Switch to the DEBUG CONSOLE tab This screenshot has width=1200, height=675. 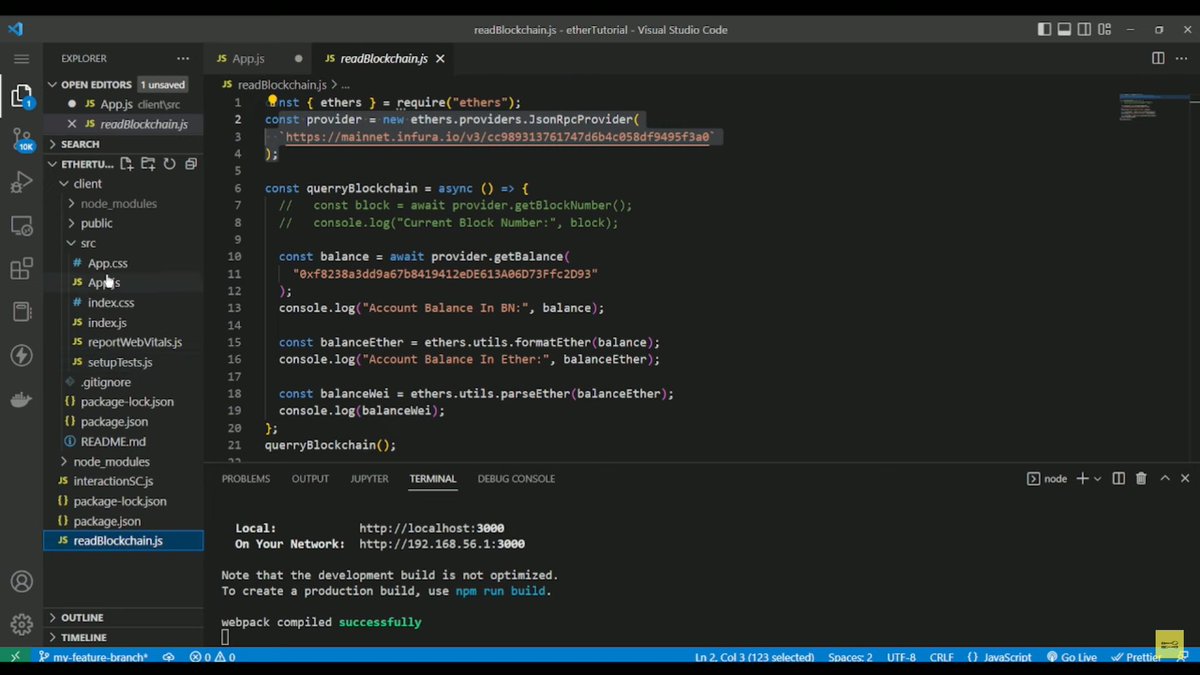point(516,479)
